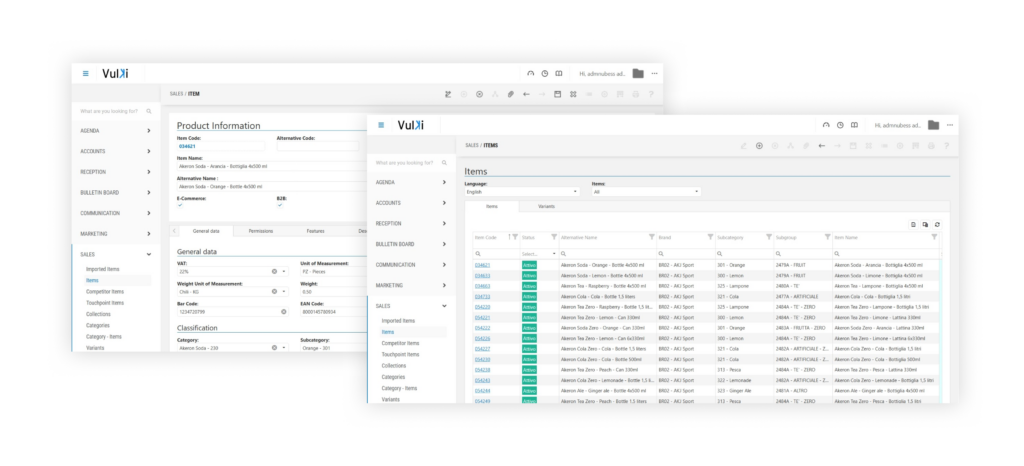Click the folder icon in Items list header

tap(933, 125)
